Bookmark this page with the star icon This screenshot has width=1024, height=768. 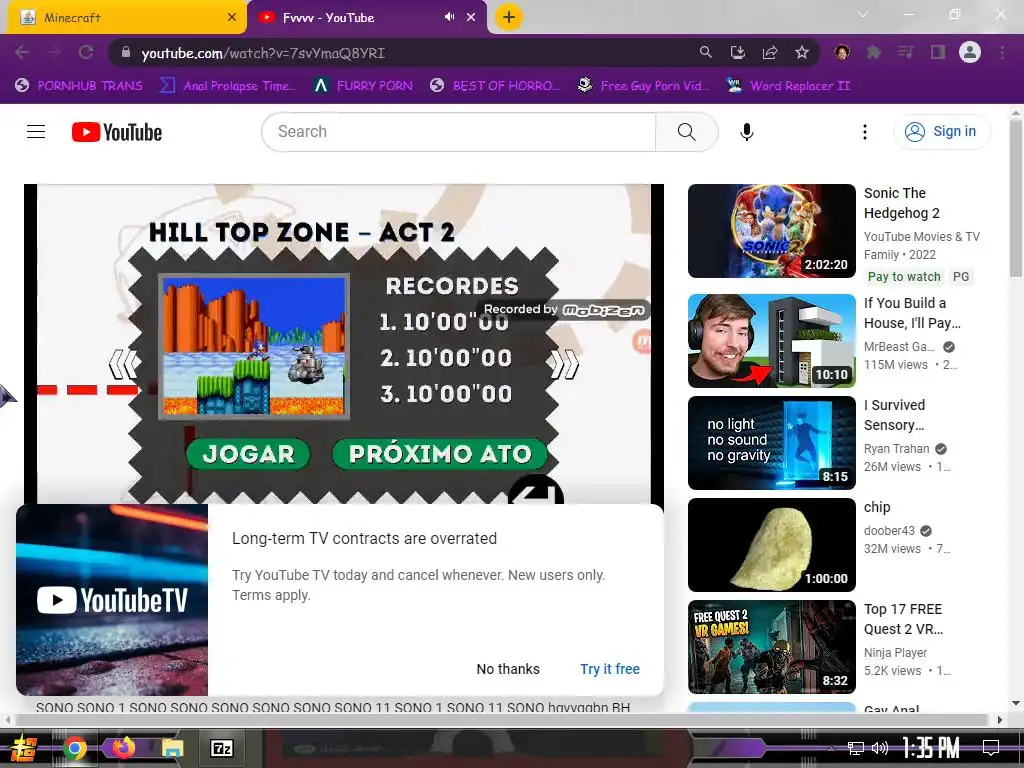(x=802, y=52)
